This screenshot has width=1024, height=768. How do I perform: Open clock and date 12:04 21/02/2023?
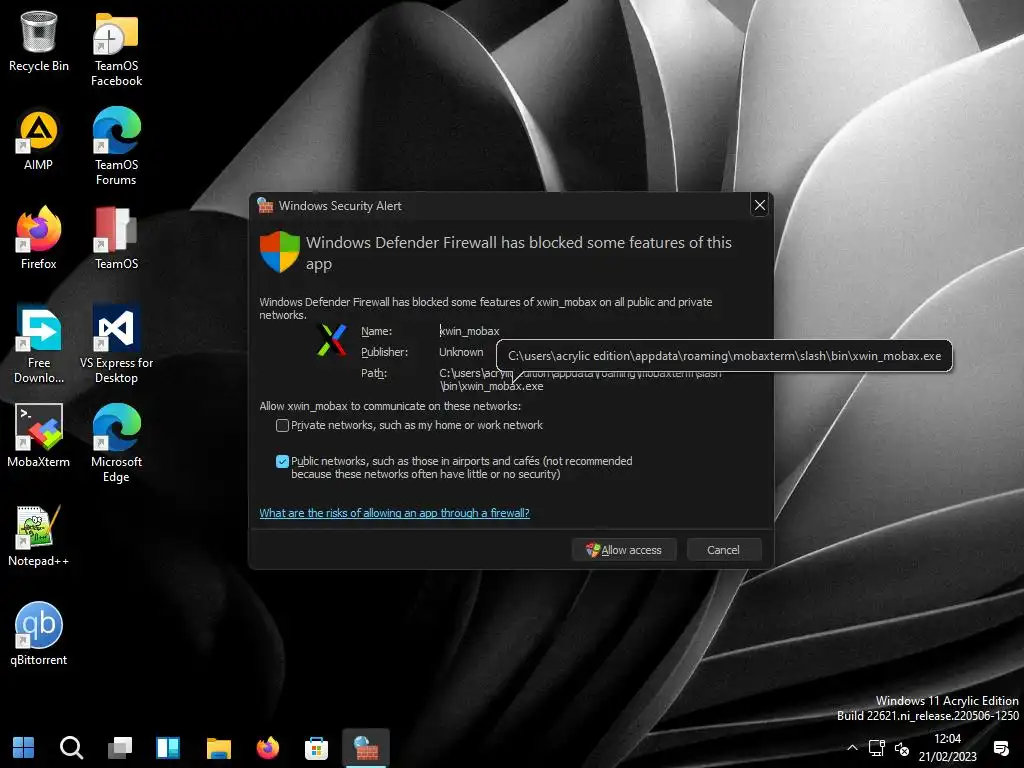(947, 748)
